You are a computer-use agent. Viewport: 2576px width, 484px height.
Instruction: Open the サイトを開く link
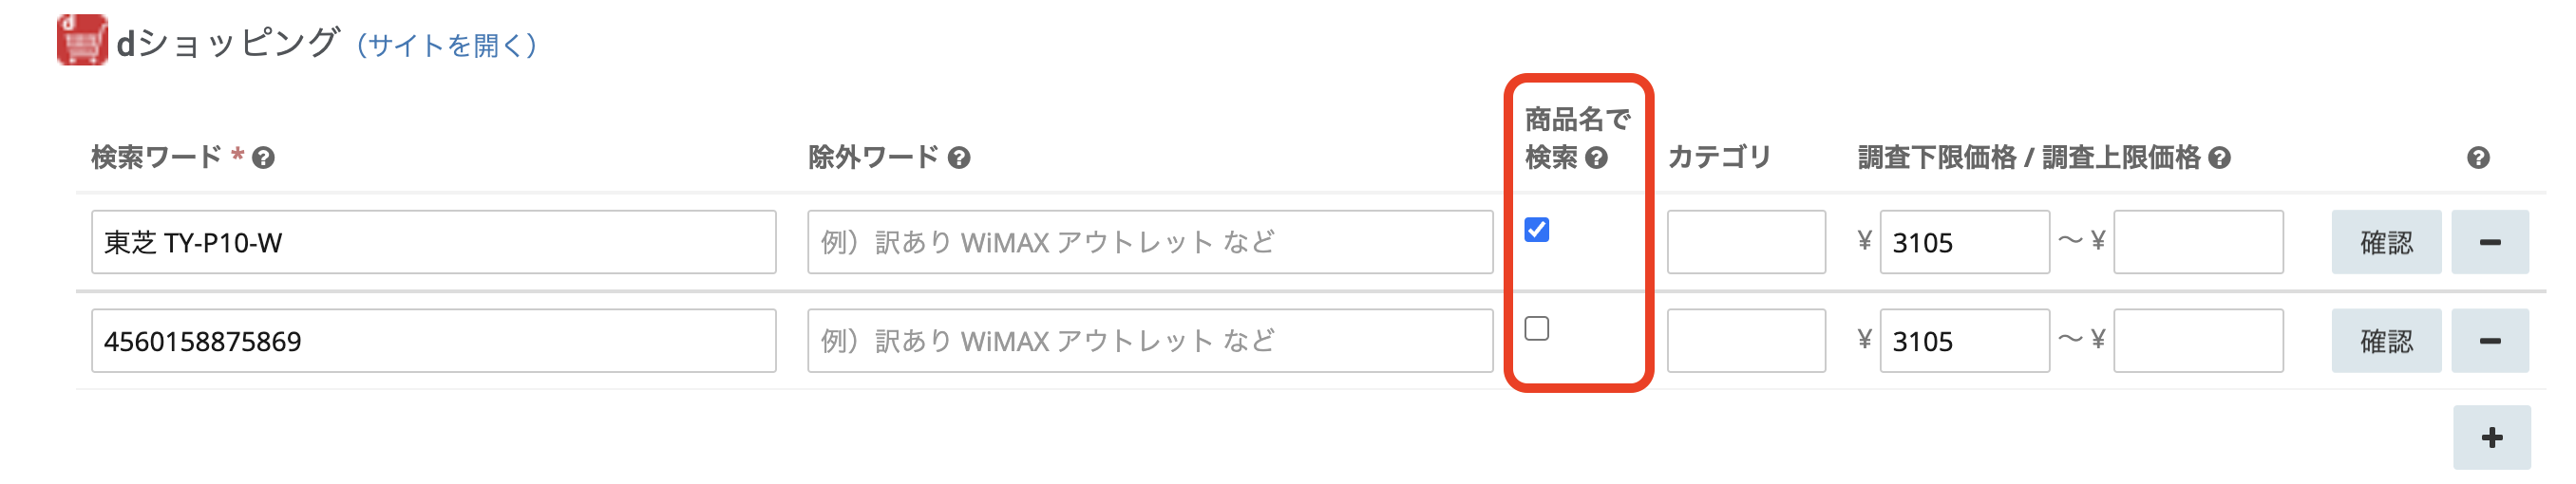coord(447,45)
